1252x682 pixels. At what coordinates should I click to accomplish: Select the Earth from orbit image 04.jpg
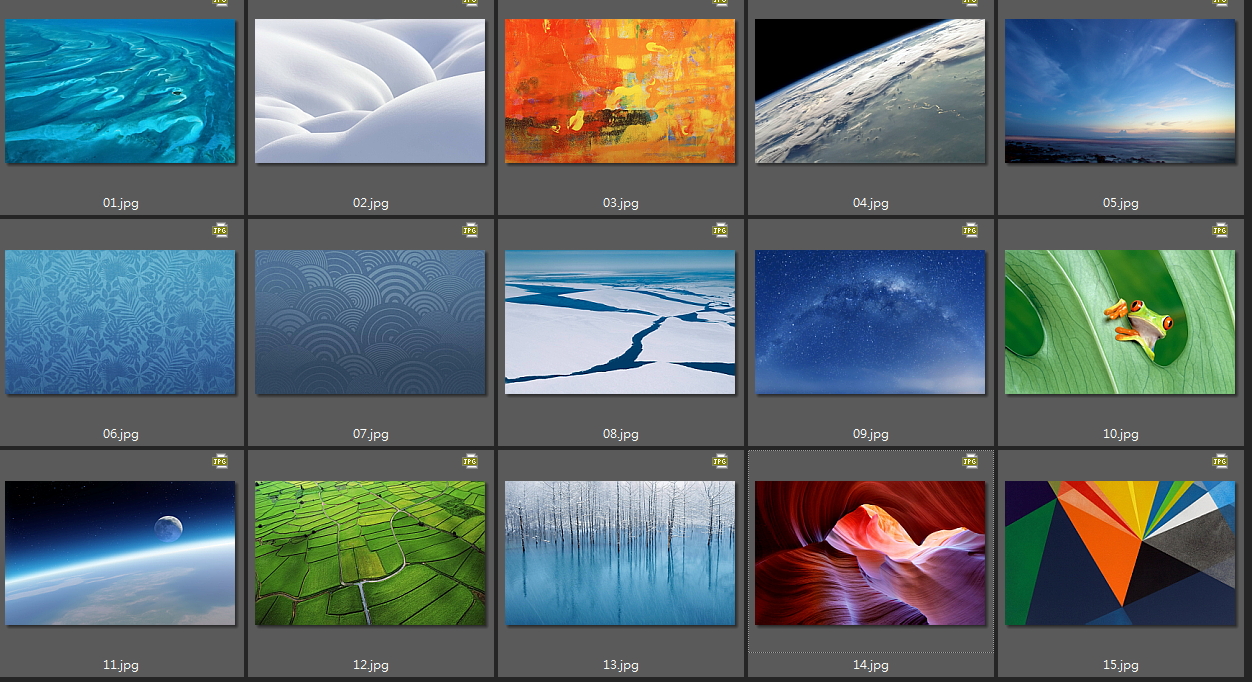coord(870,91)
